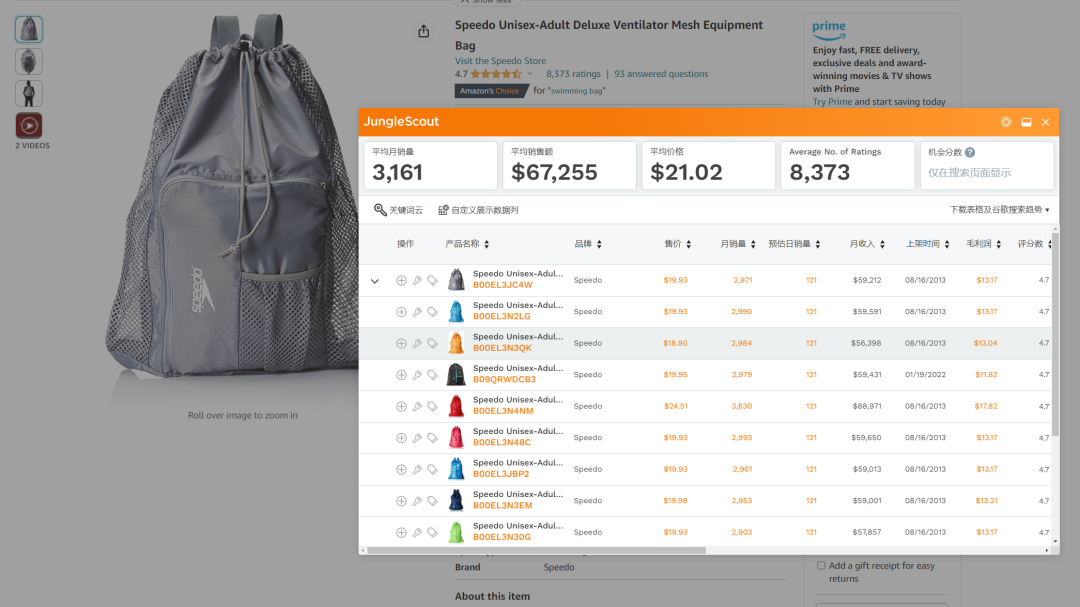The width and height of the screenshot is (1080, 607).
Task: Click pin icon for row B00EL3JC4W
Action: pyautogui.click(x=417, y=280)
